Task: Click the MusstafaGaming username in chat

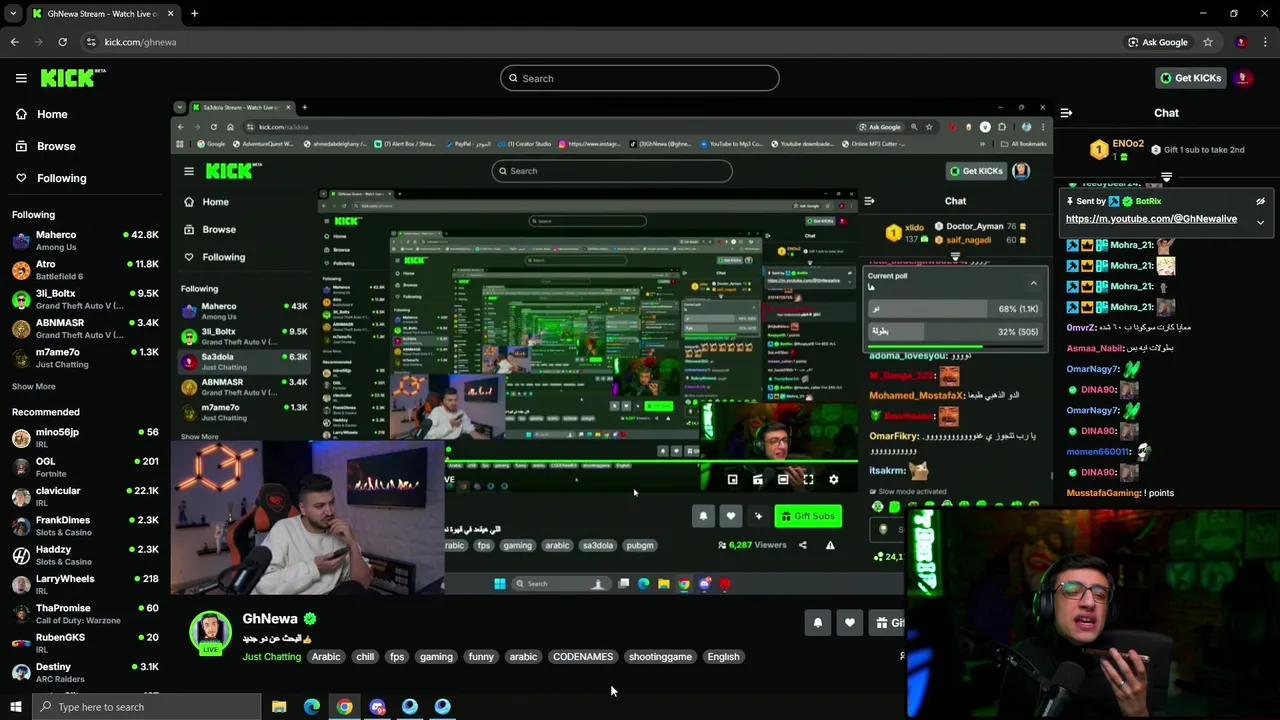Action: [x=1104, y=493]
